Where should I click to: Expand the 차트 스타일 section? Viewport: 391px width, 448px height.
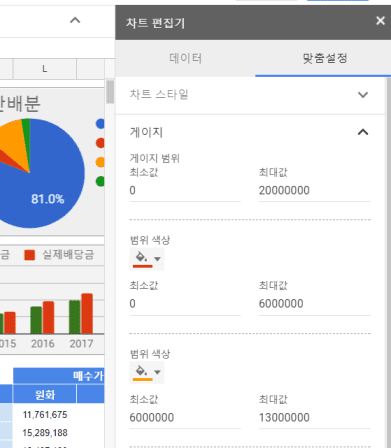coord(250,95)
